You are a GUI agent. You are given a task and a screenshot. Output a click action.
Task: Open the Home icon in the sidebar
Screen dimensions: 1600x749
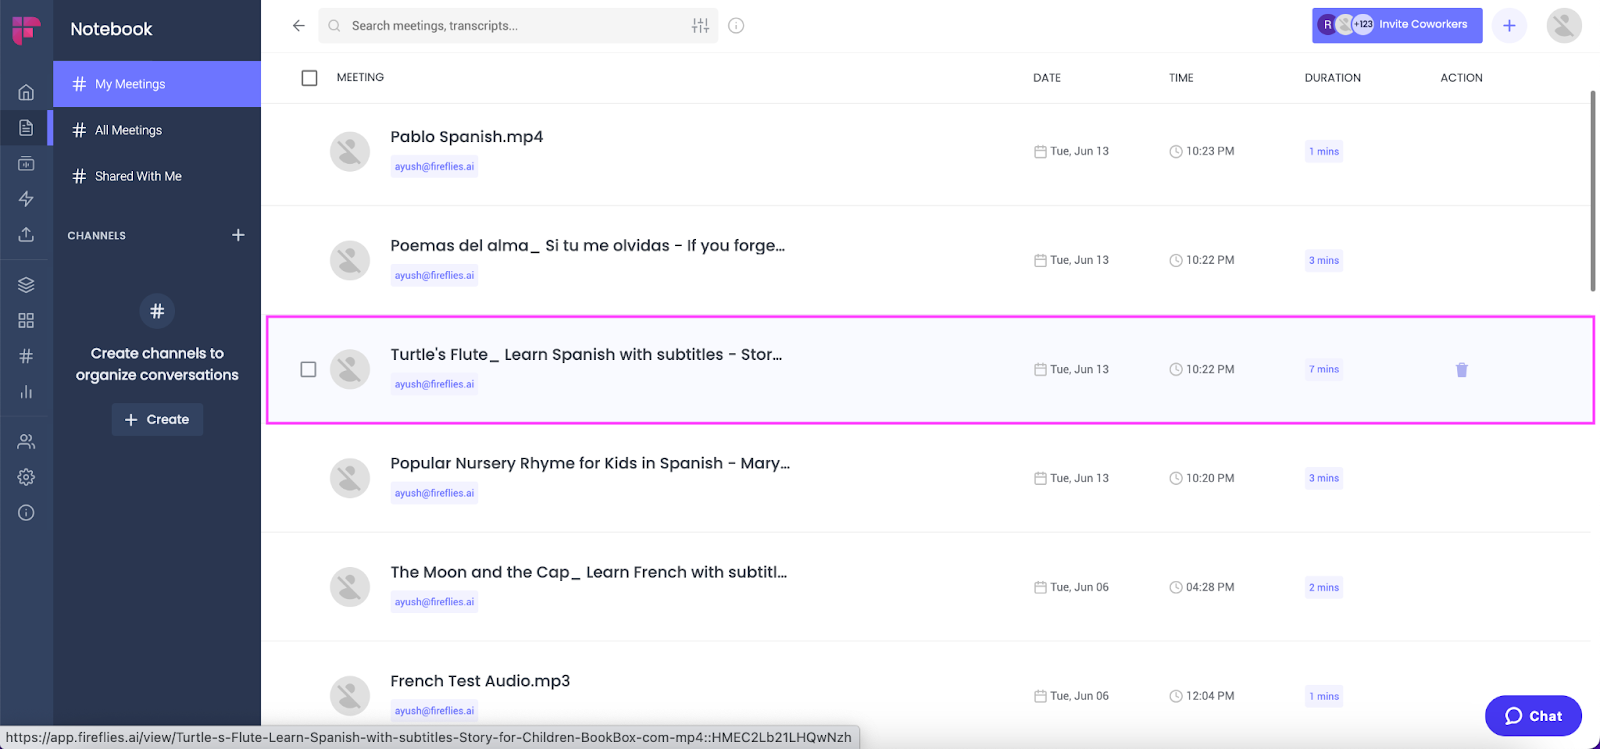pos(26,92)
